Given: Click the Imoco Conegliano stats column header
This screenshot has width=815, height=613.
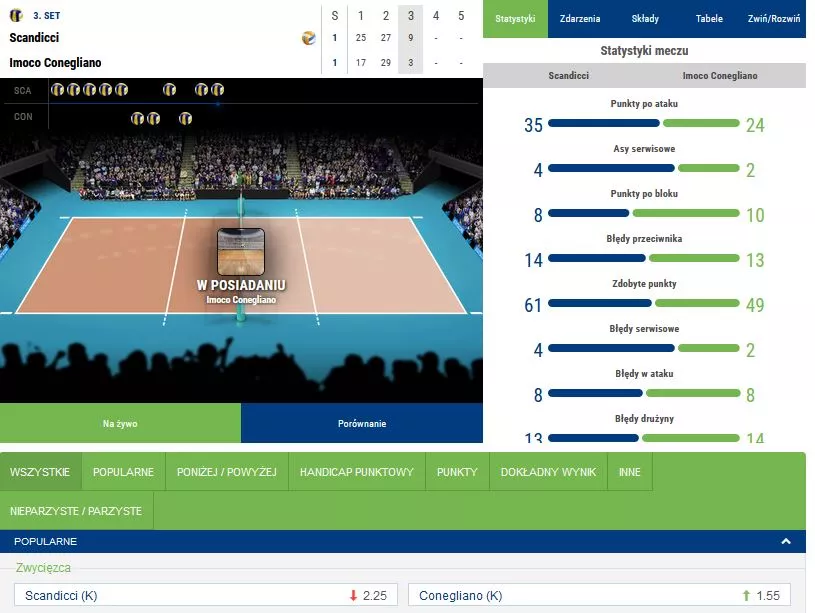Looking at the screenshot, I should 720,75.
